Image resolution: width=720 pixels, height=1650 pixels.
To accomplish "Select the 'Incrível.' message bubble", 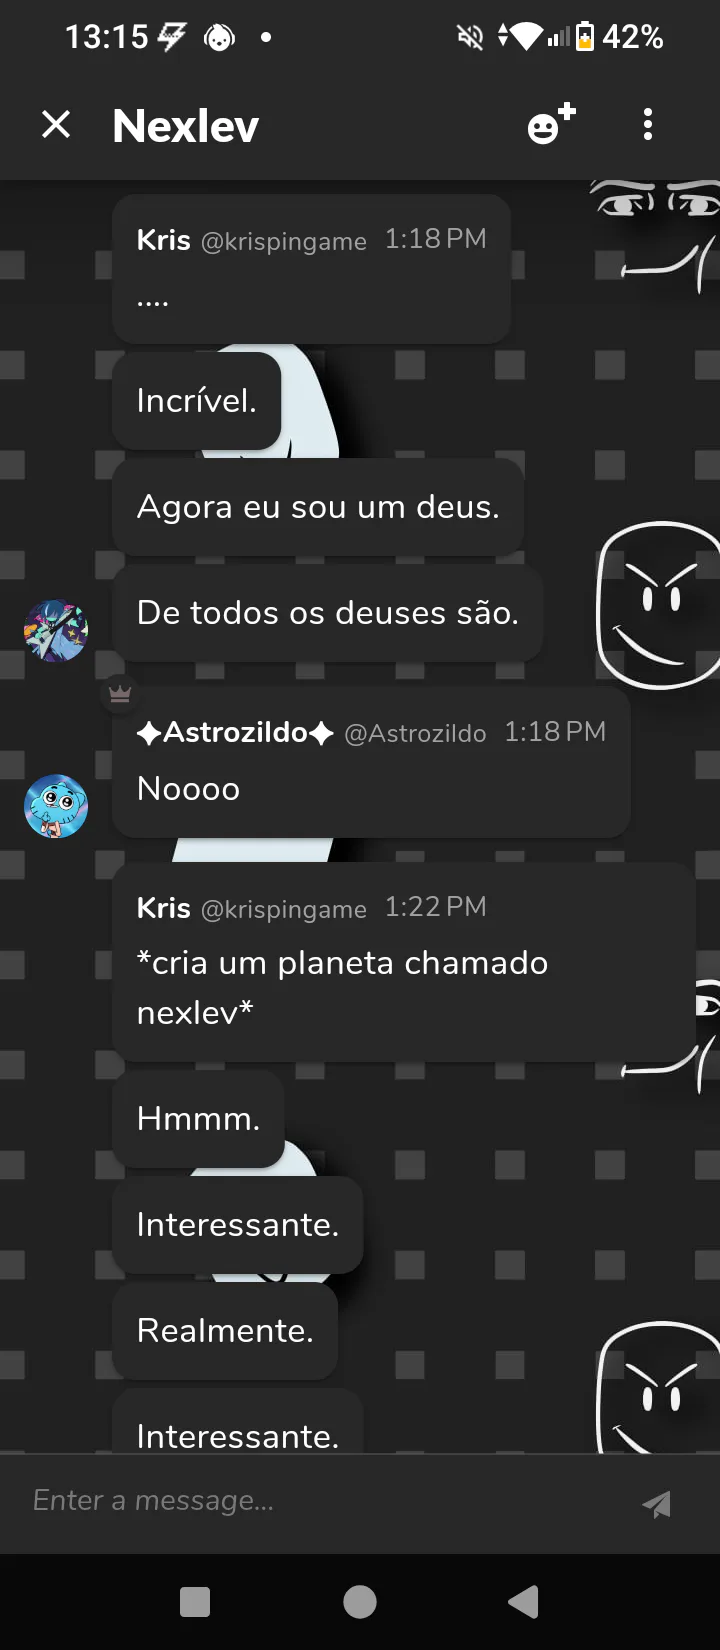I will (x=197, y=401).
